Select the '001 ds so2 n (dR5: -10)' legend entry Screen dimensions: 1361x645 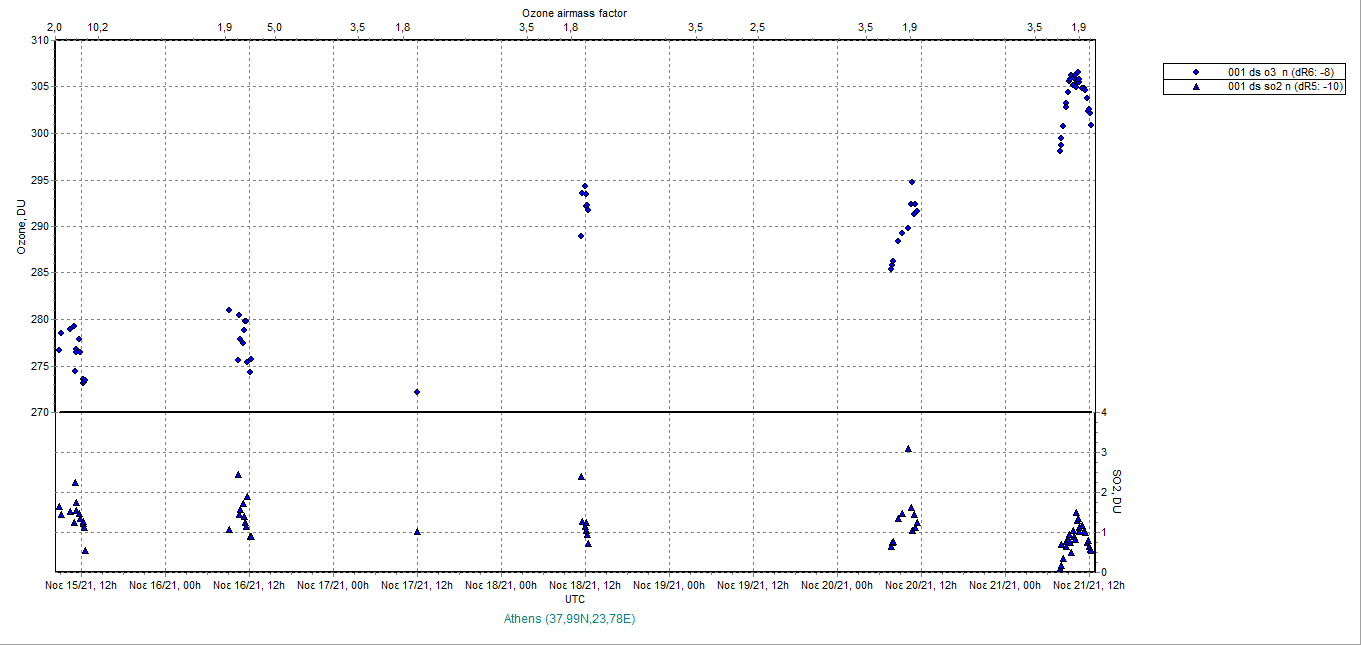click(x=1284, y=87)
